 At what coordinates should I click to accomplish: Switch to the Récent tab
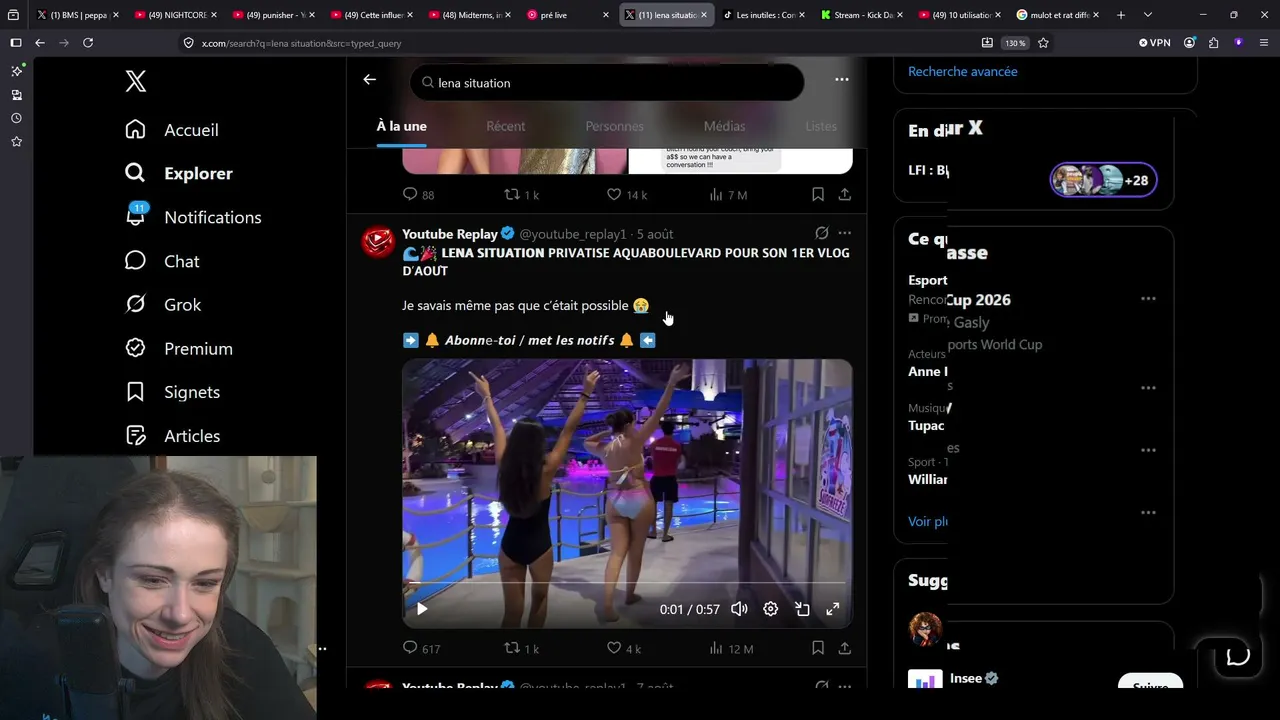tap(506, 126)
